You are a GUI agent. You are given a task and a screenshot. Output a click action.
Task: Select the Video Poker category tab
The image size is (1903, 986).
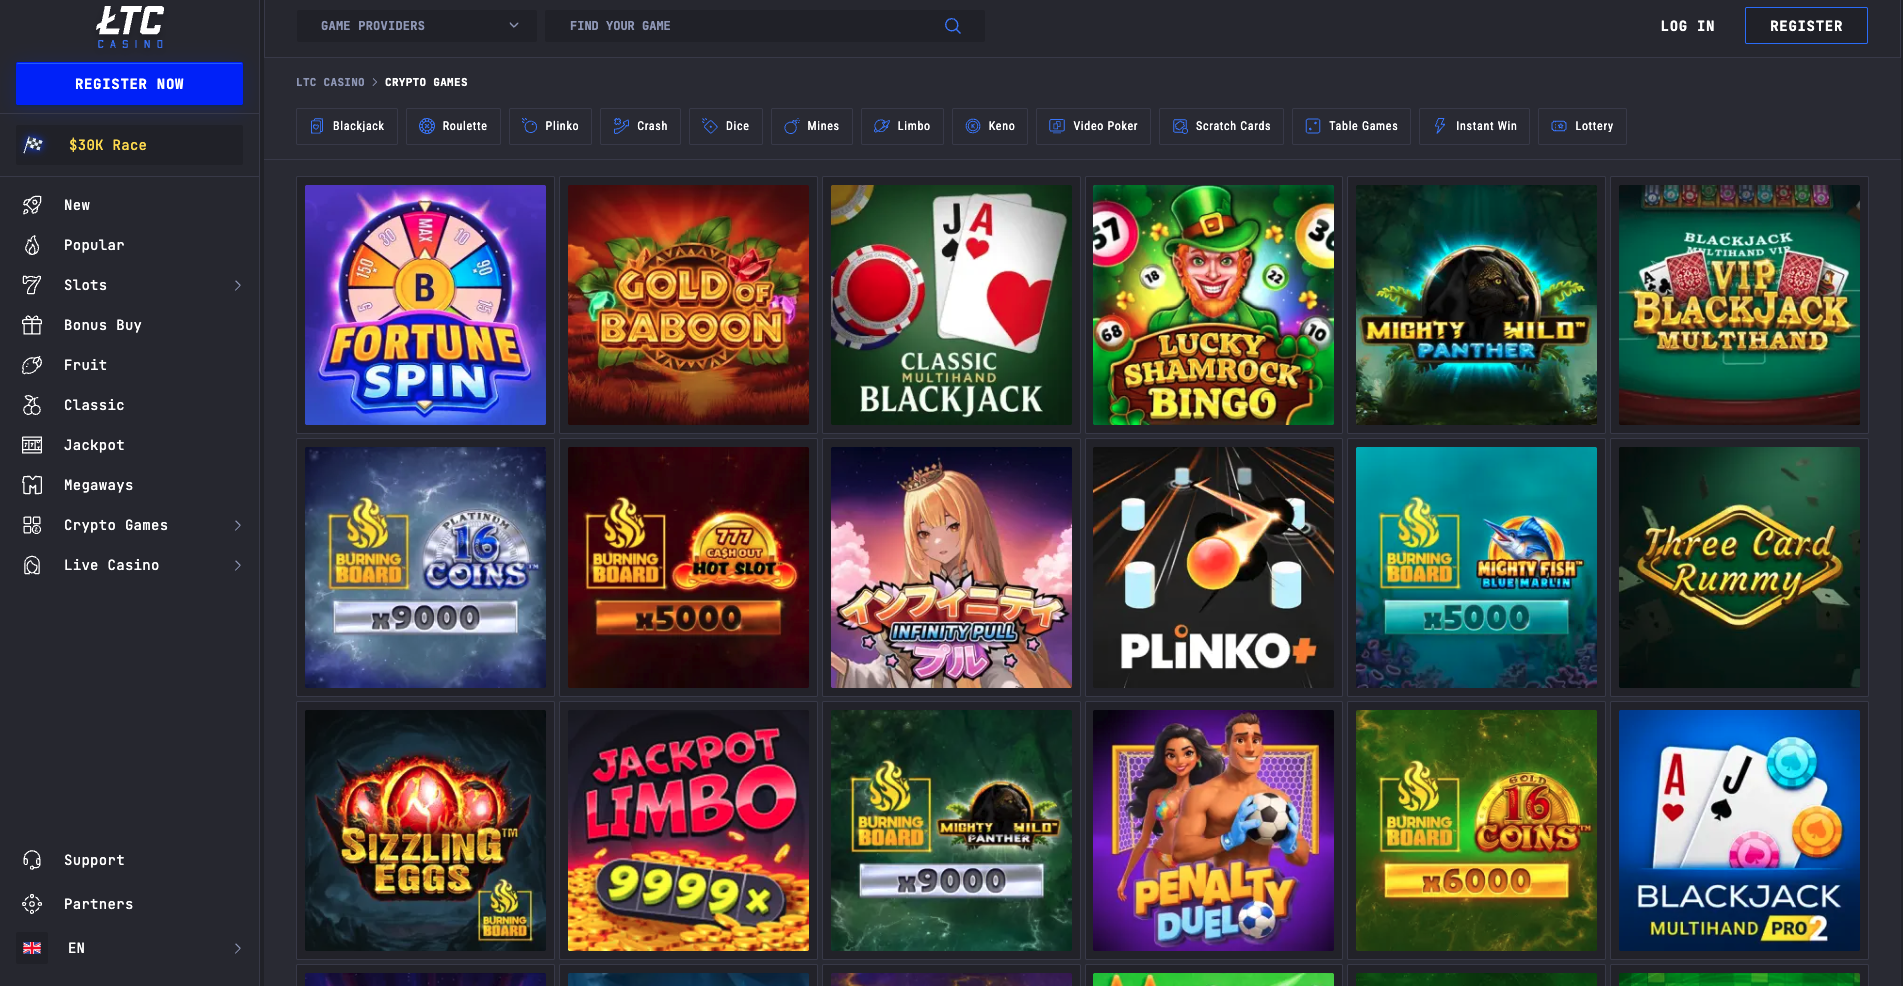pos(1093,126)
